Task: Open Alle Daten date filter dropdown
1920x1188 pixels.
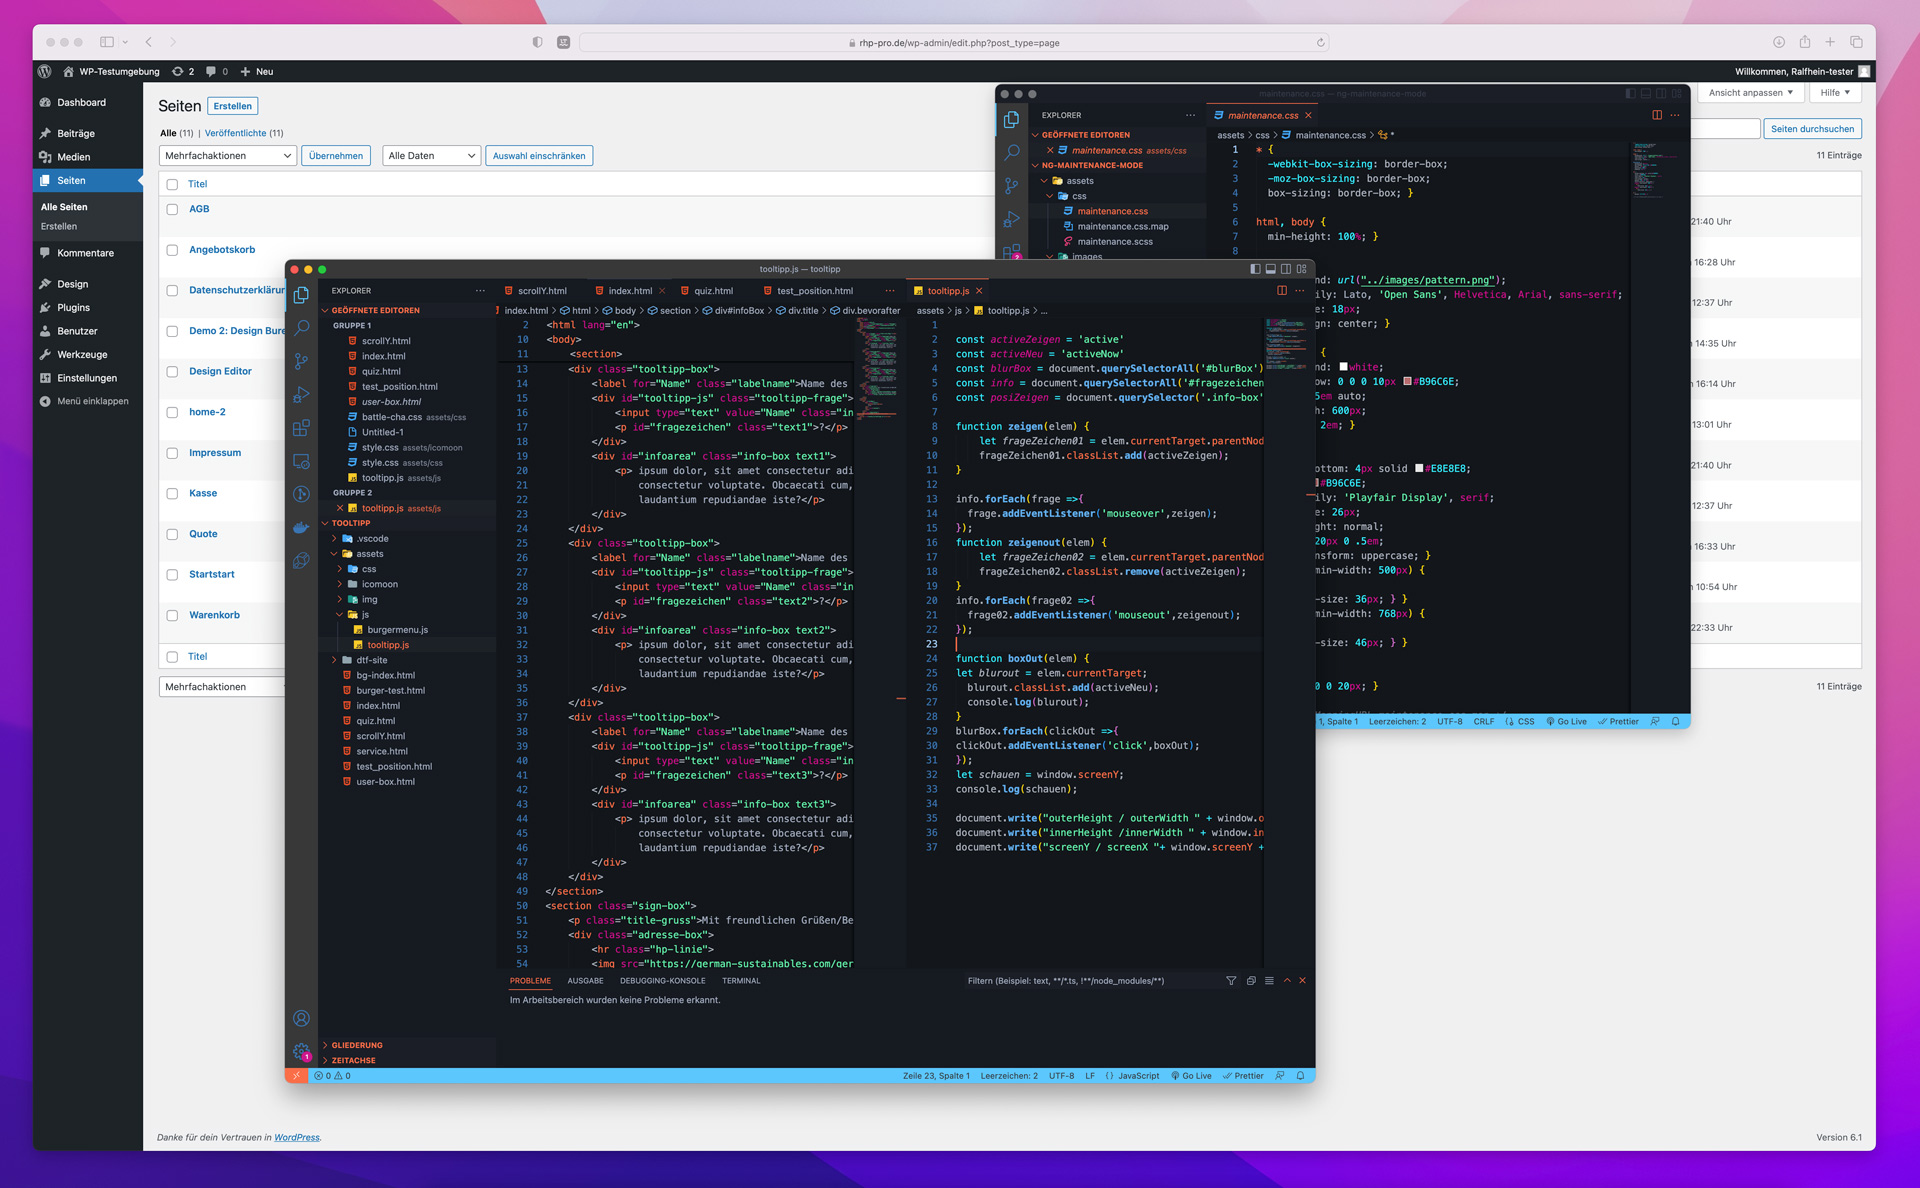Action: tap(431, 156)
